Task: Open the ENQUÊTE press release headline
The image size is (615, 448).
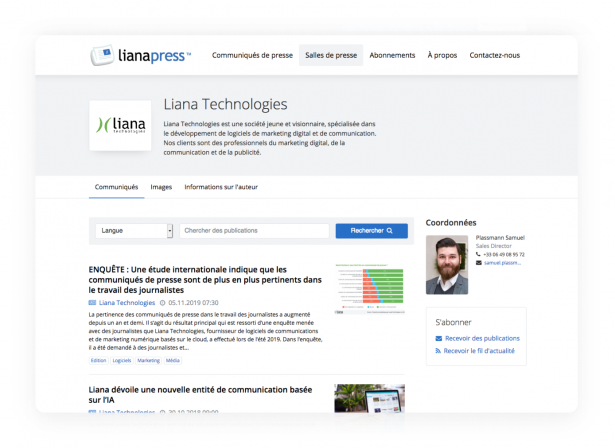Action: click(x=205, y=280)
